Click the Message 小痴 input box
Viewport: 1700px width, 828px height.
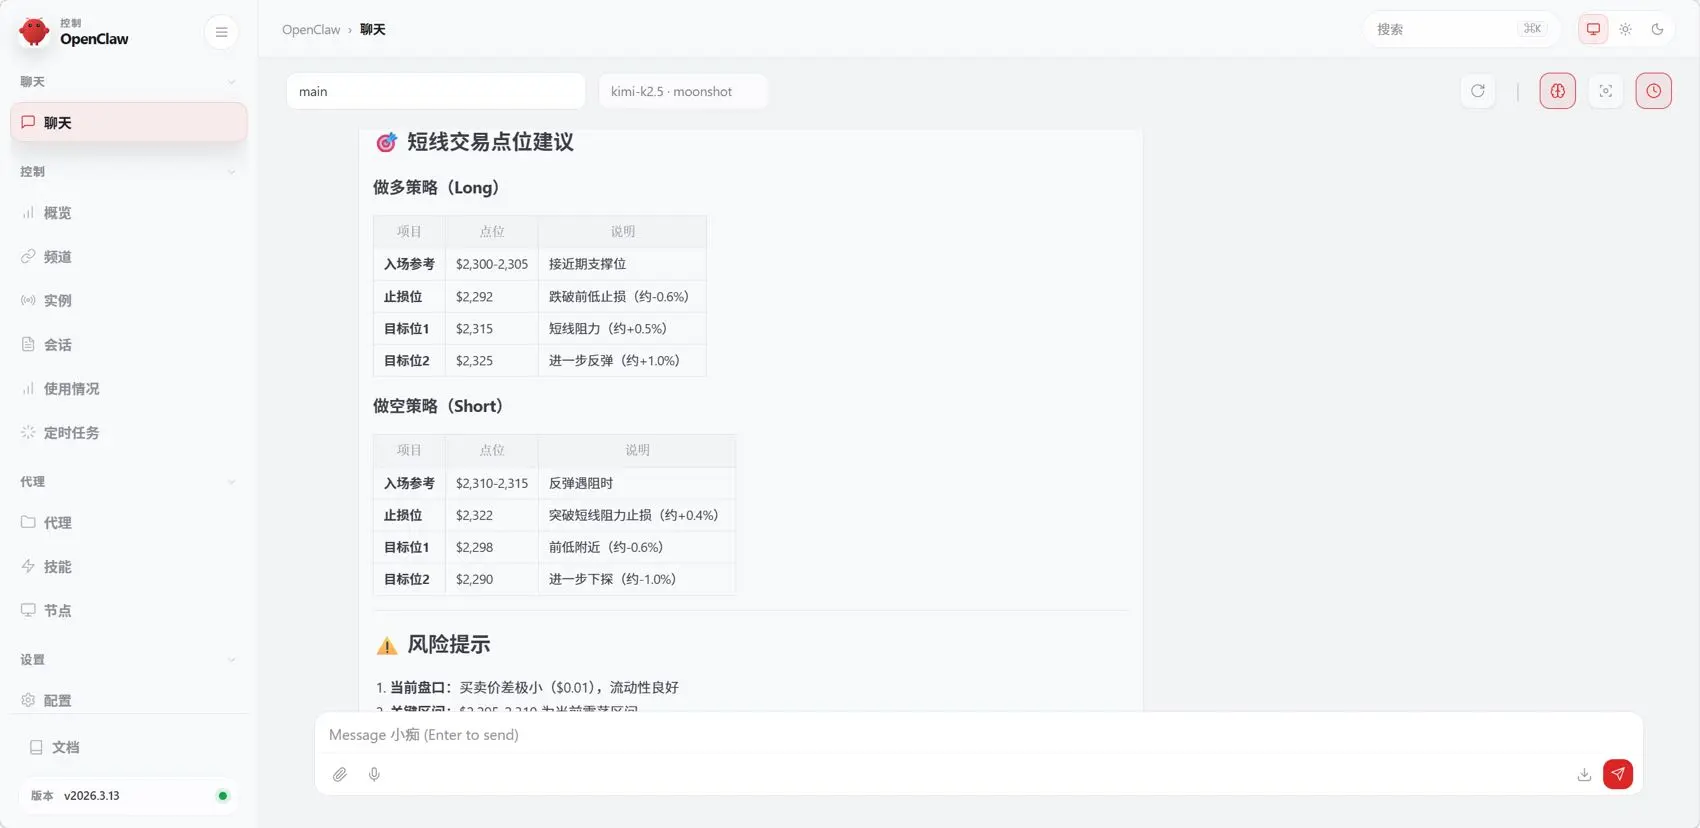[x=978, y=735]
